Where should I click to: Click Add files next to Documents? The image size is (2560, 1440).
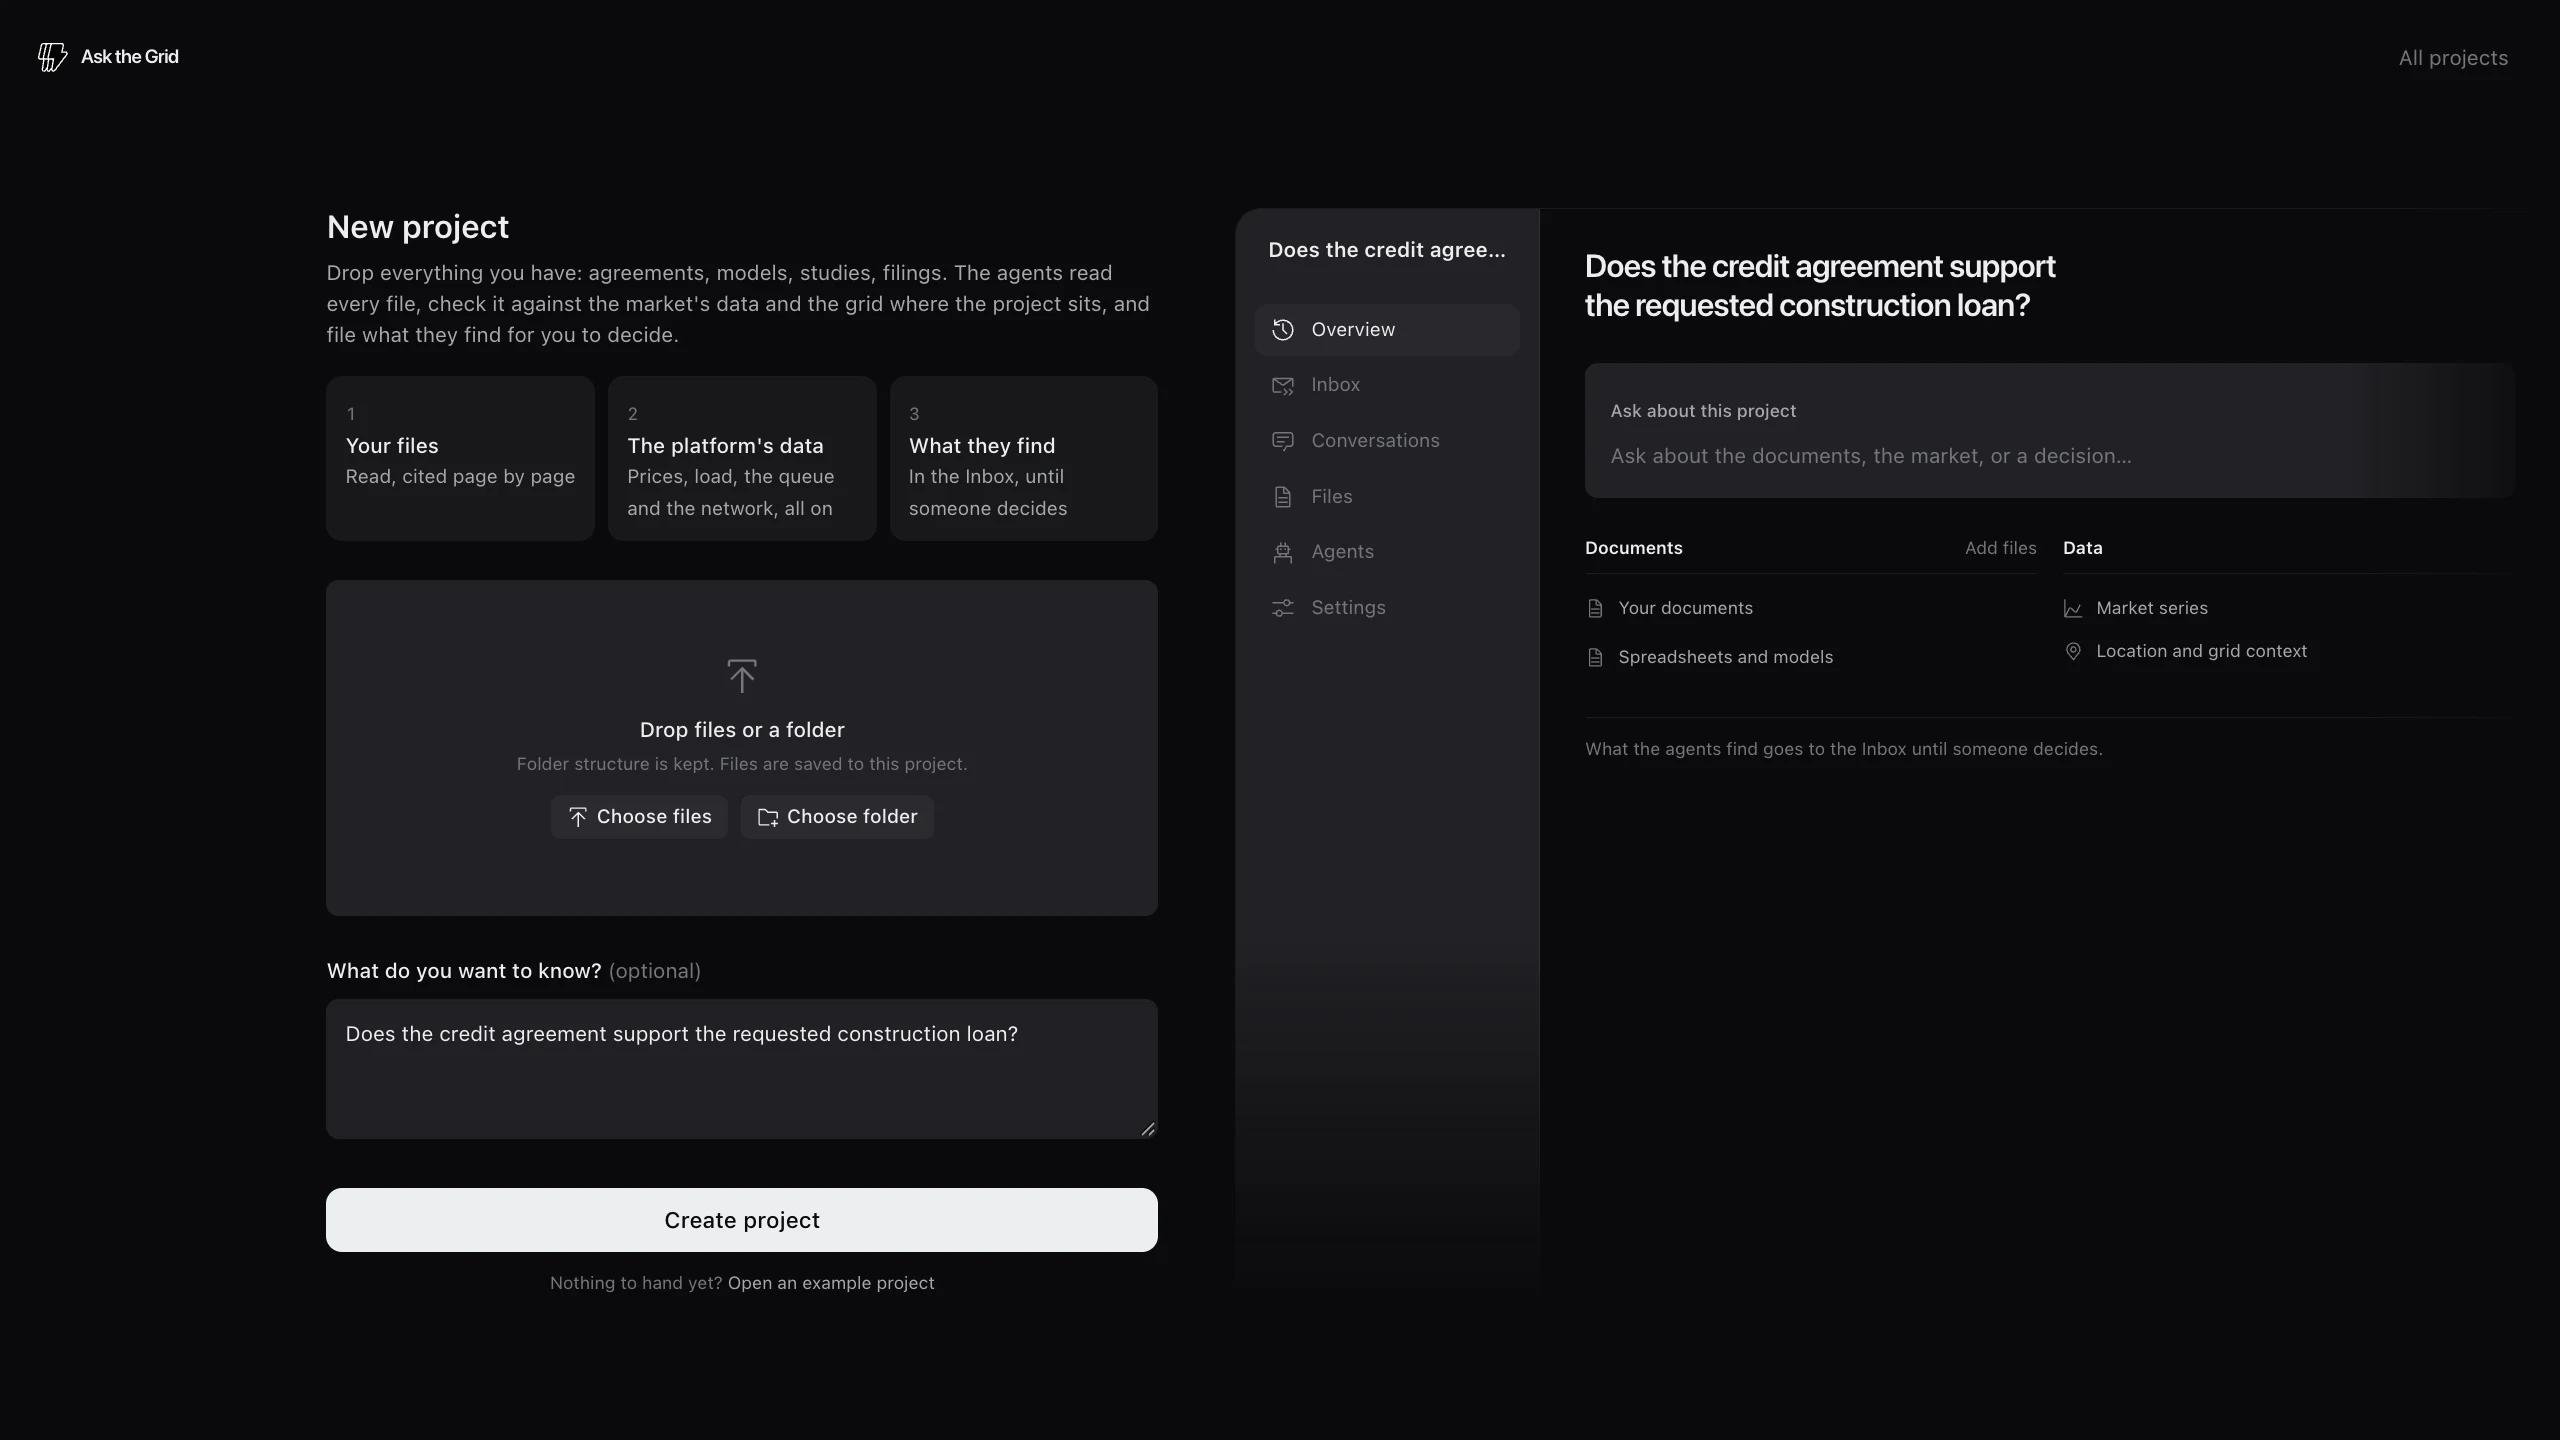pyautogui.click(x=2000, y=548)
